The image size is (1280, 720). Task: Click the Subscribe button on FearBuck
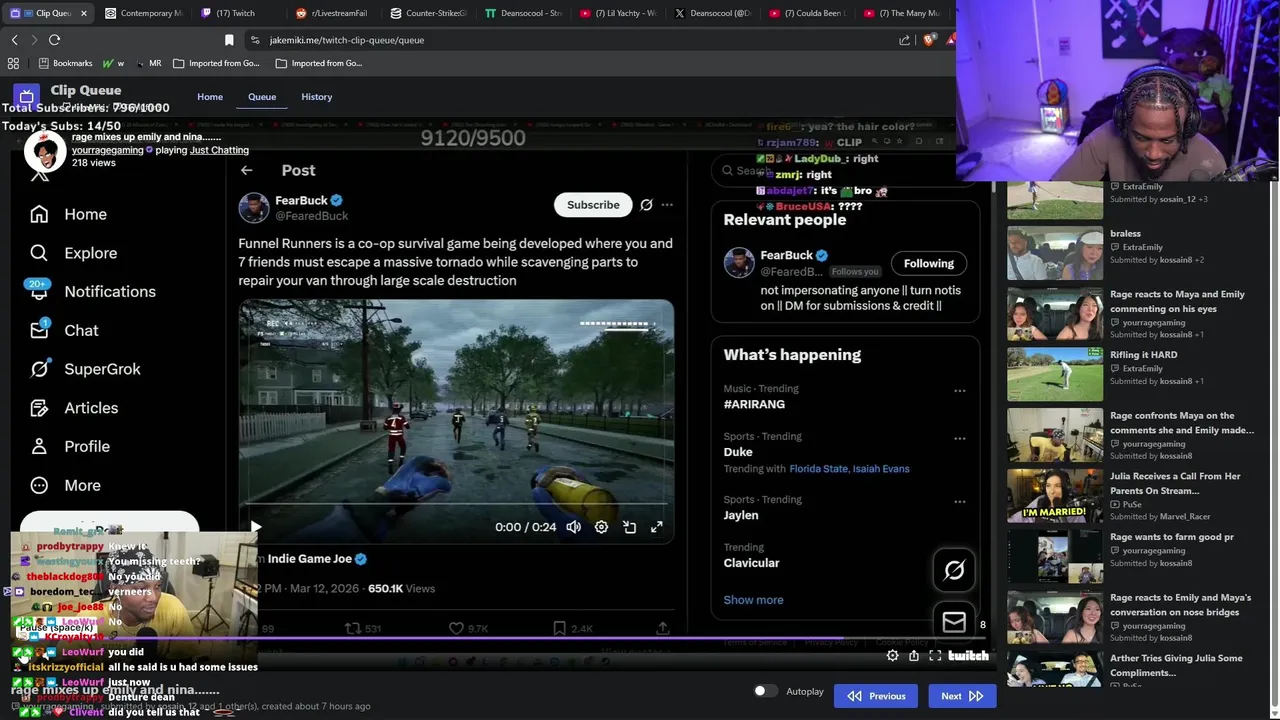(x=593, y=205)
